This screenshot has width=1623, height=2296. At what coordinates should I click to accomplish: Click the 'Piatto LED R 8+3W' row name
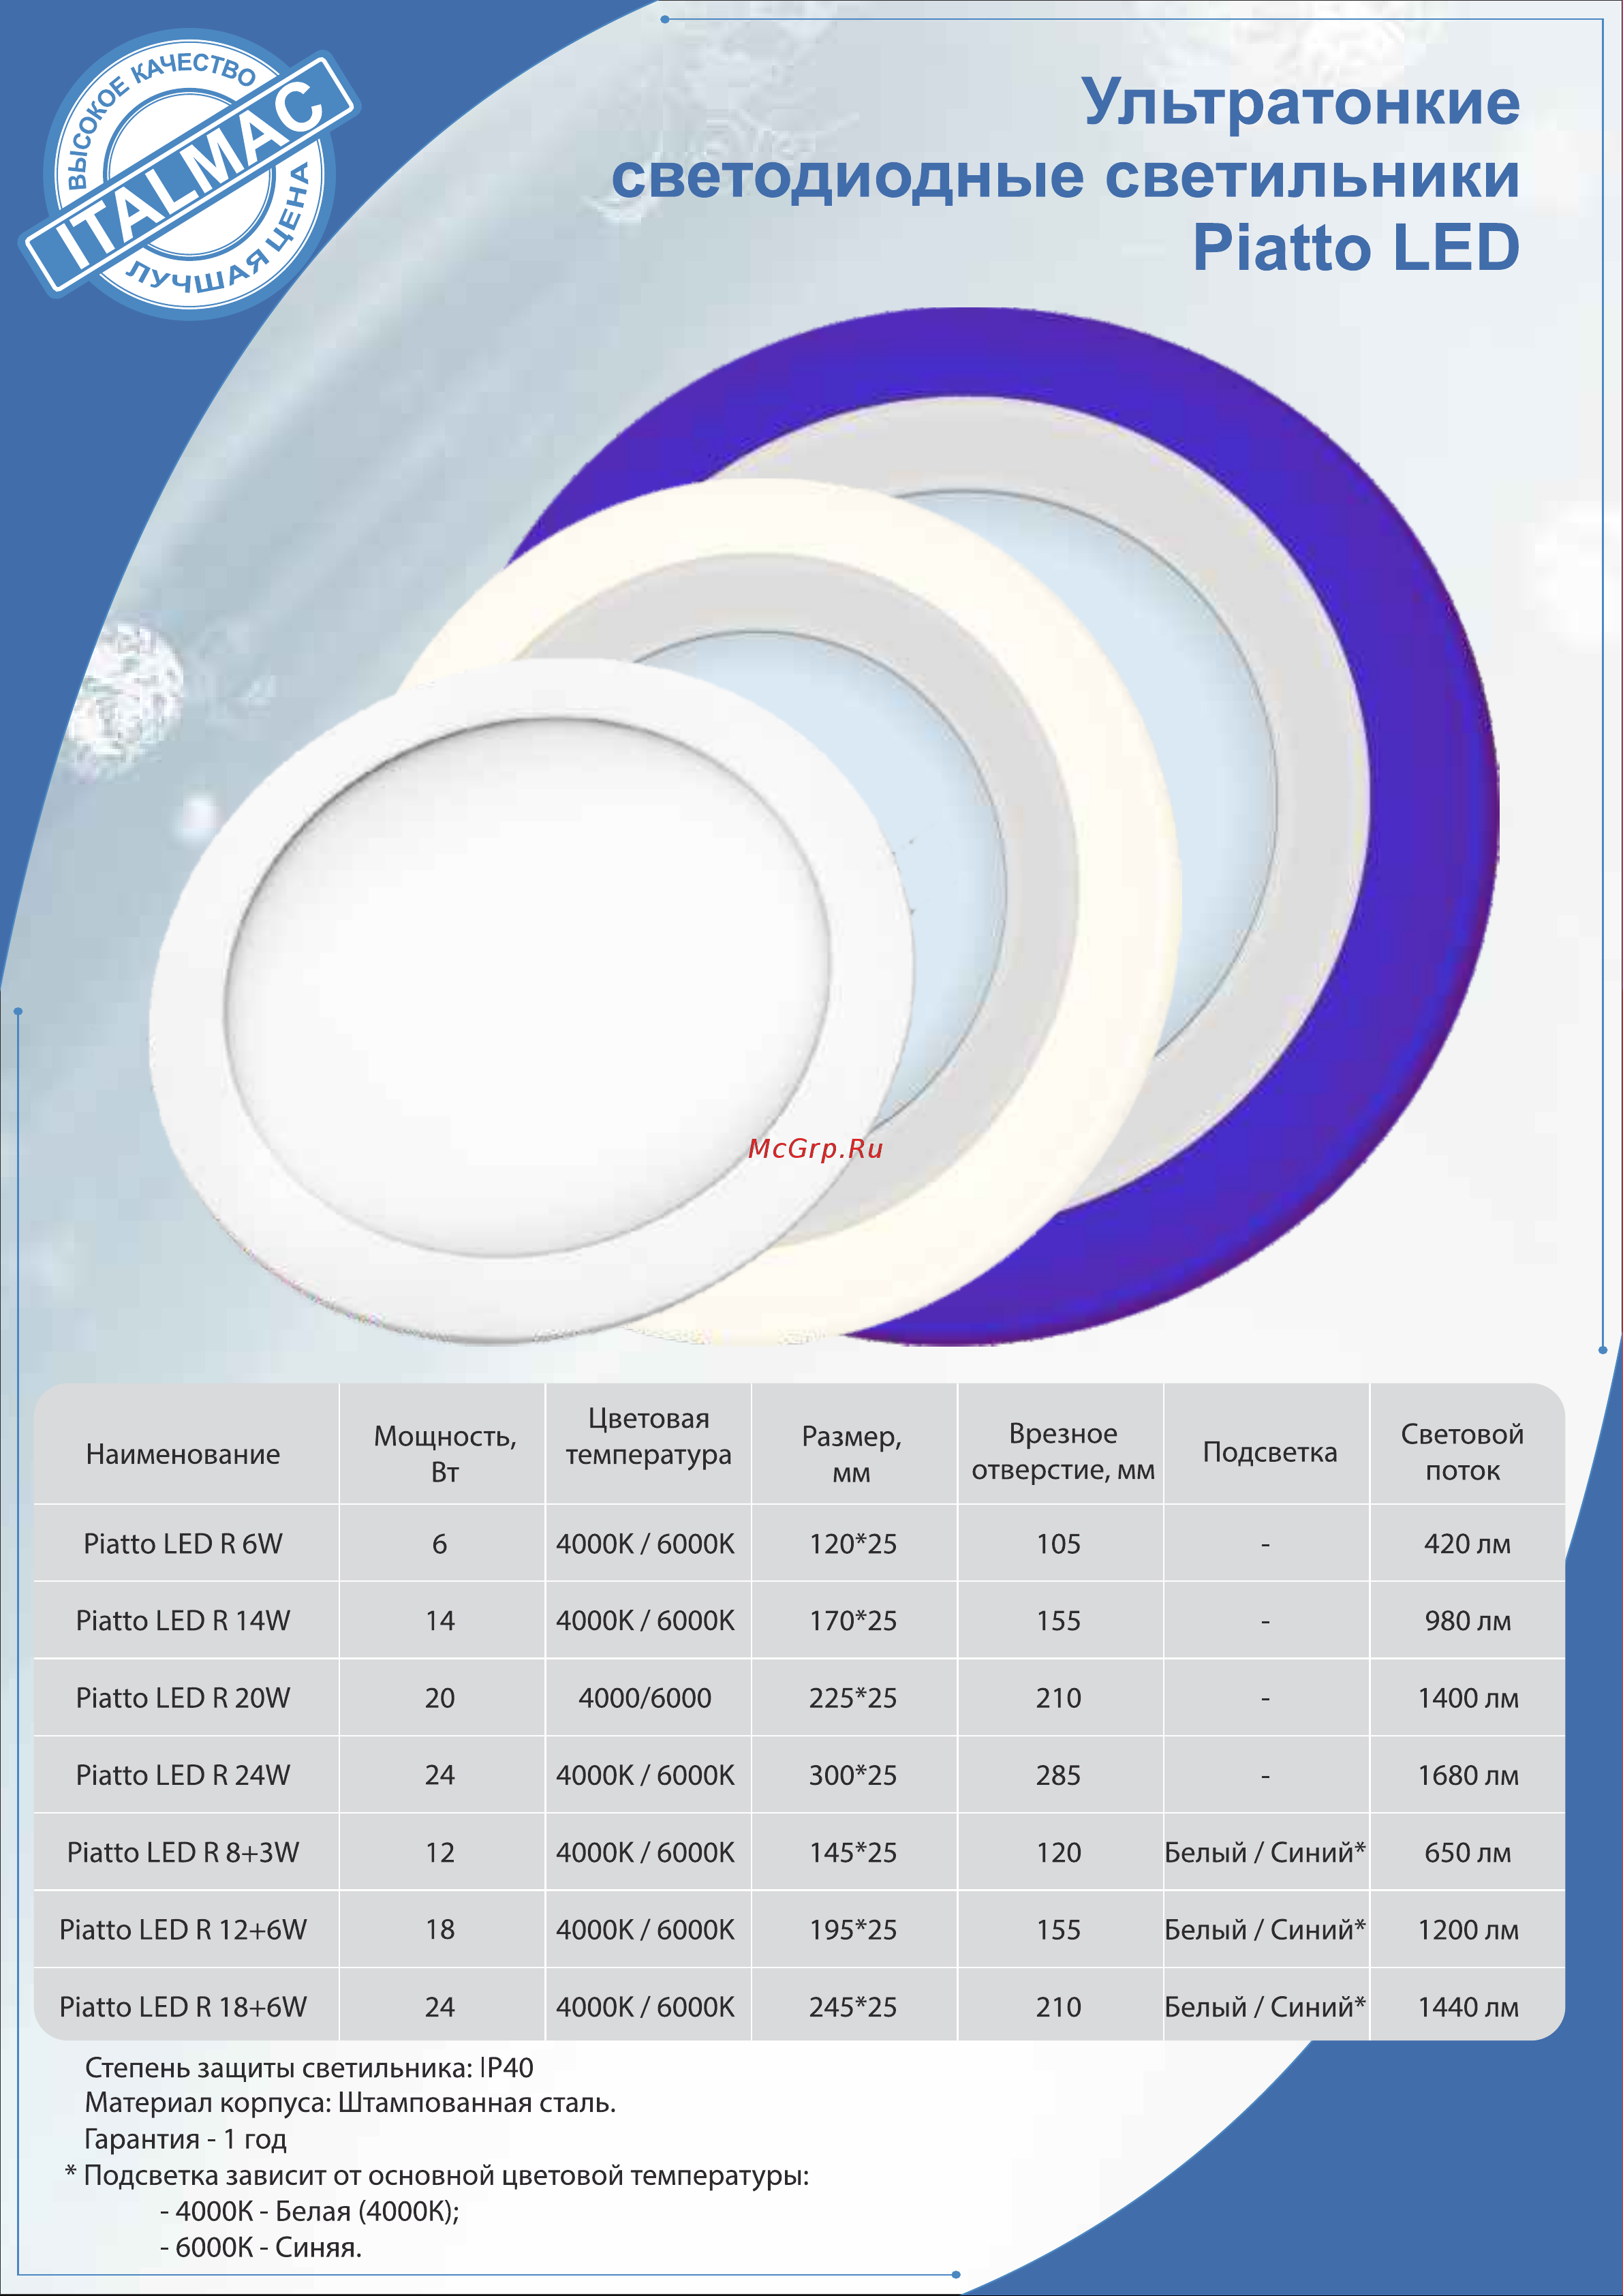click(183, 1853)
